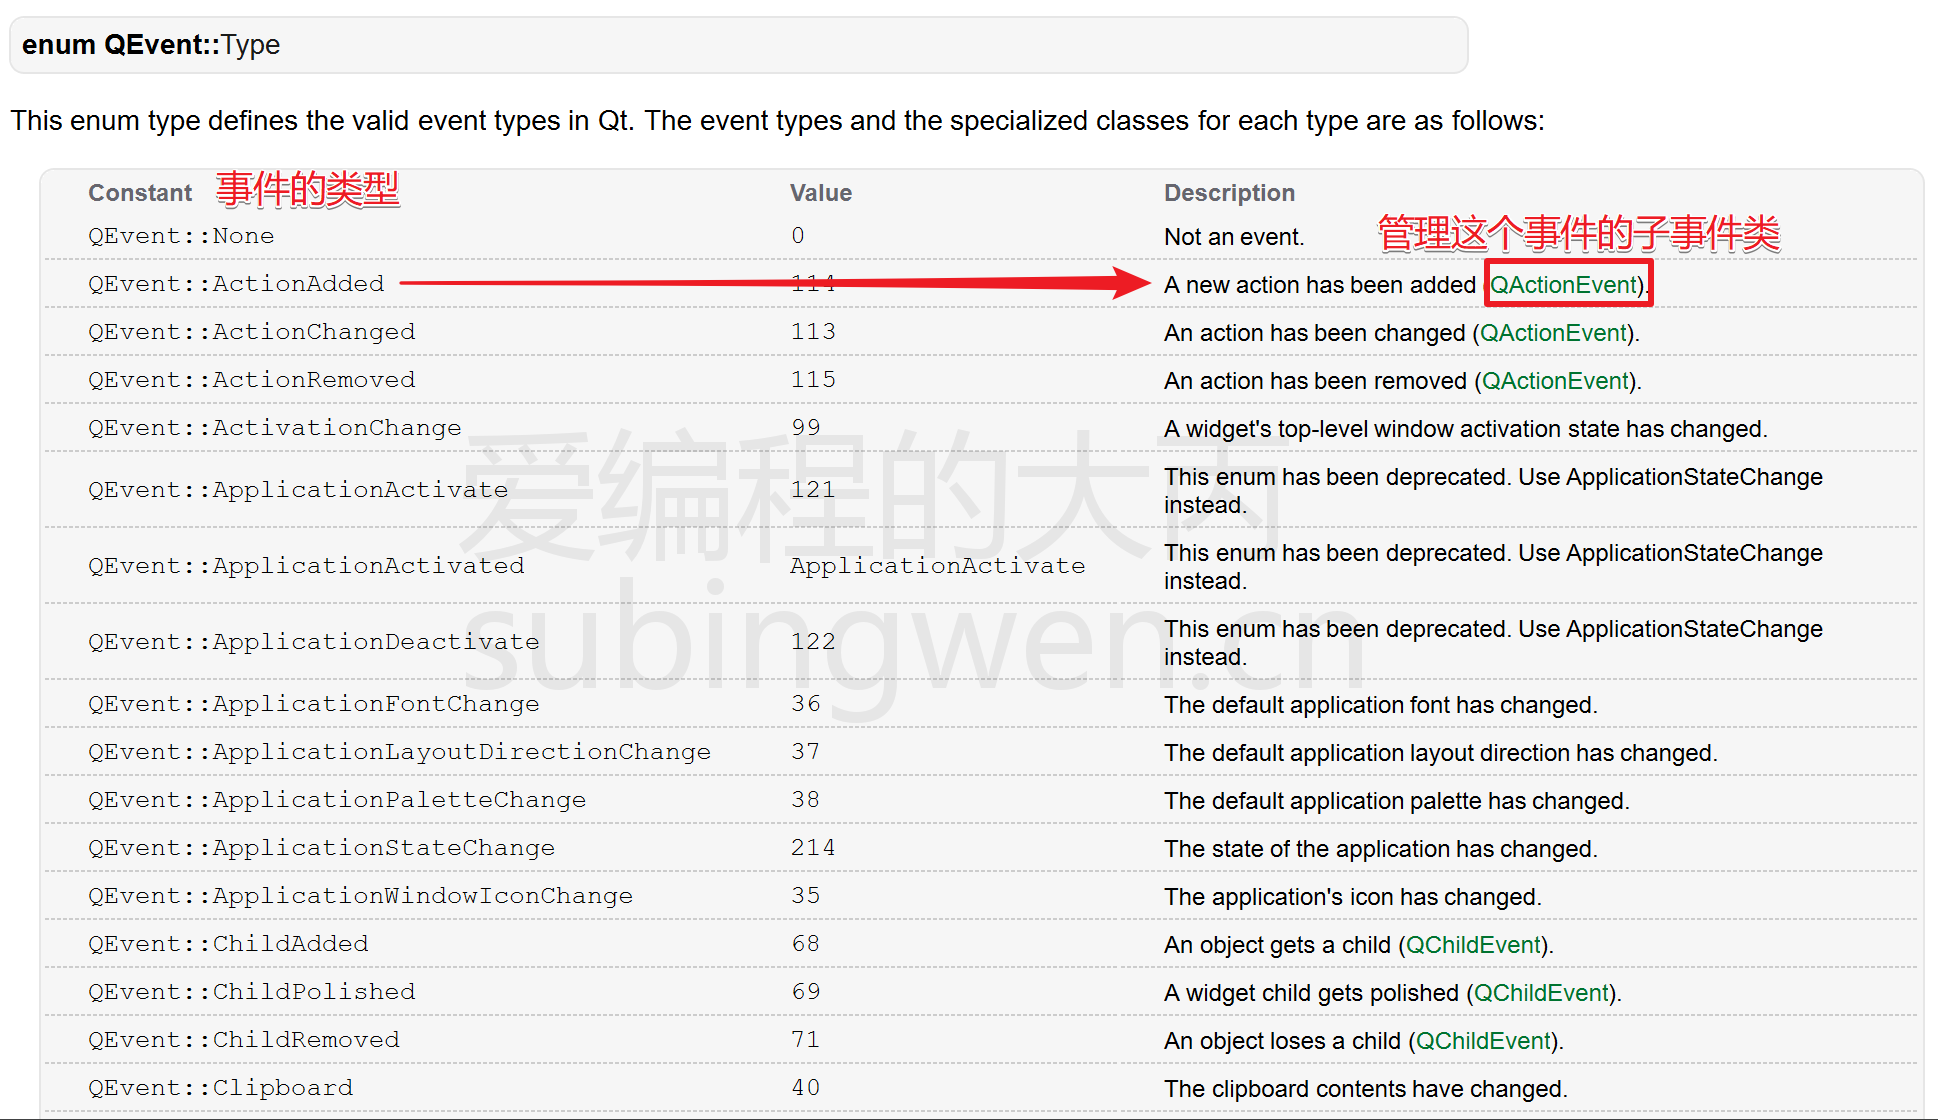The height and width of the screenshot is (1120, 1938).
Task: Click QEvent::ApplicationActivate constant name
Action: [298, 490]
